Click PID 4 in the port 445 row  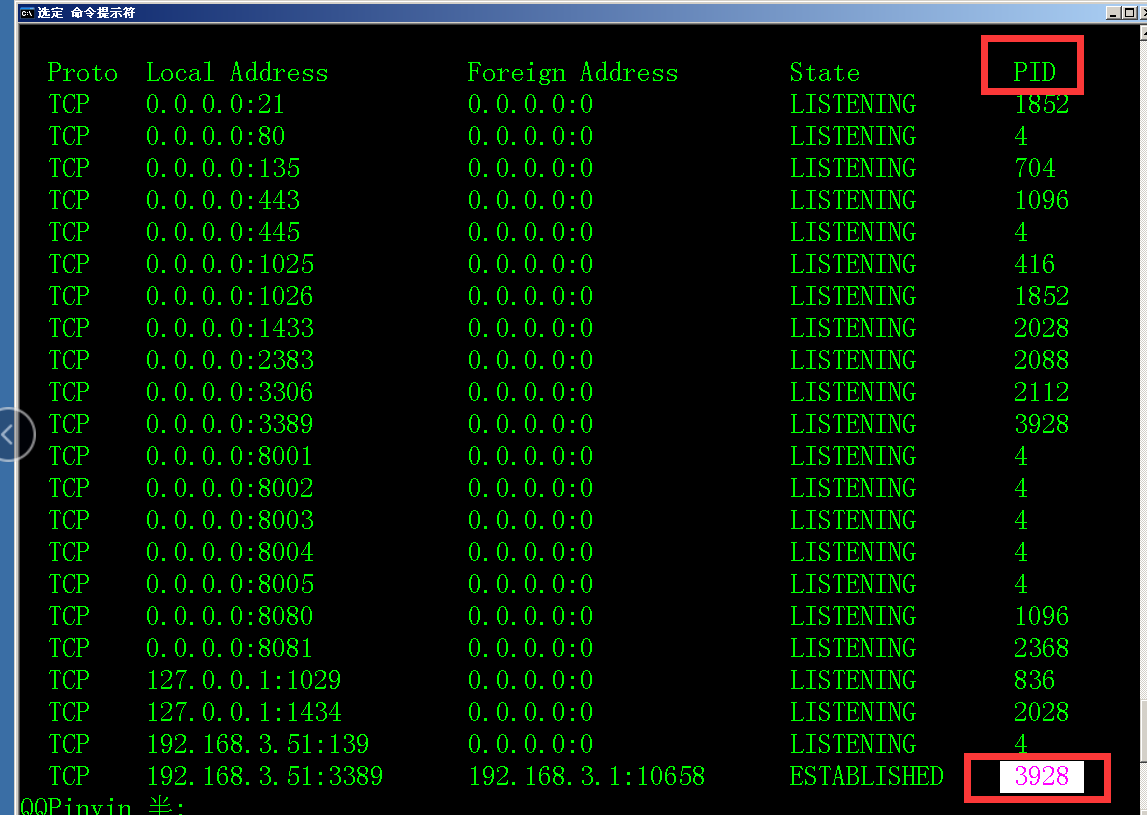1021,233
